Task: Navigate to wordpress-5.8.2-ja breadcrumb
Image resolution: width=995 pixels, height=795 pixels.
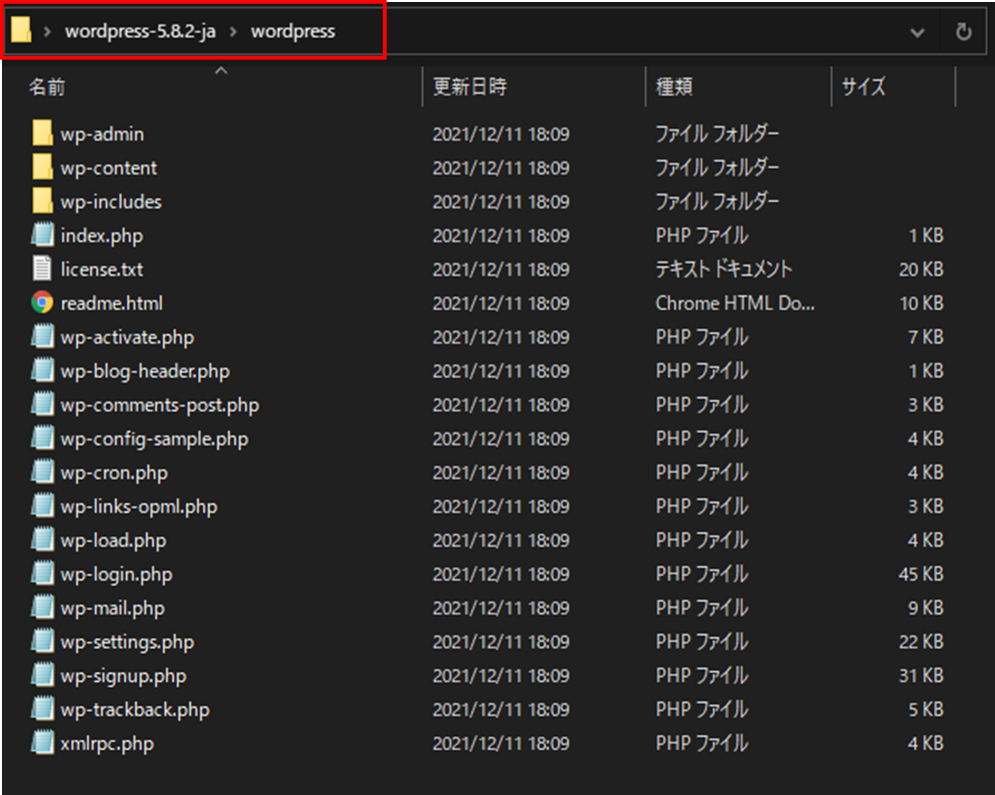Action: [x=140, y=32]
